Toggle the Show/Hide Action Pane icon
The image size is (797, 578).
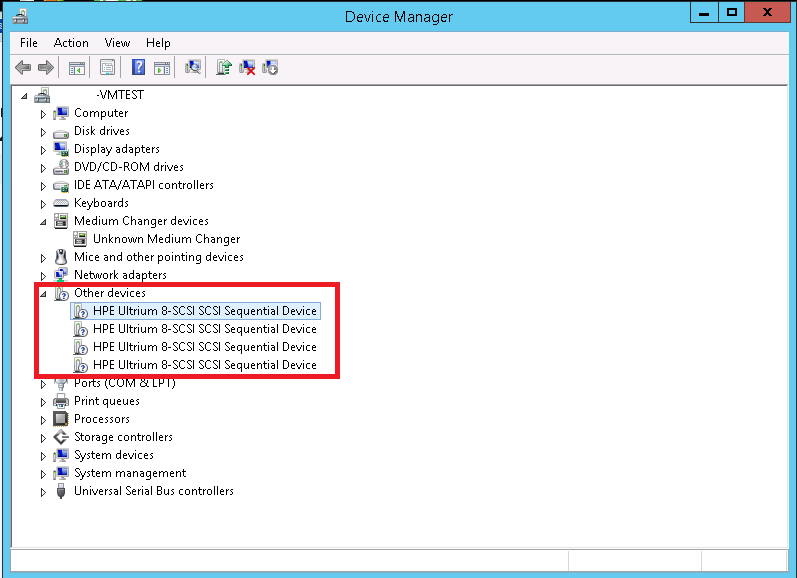[x=162, y=68]
